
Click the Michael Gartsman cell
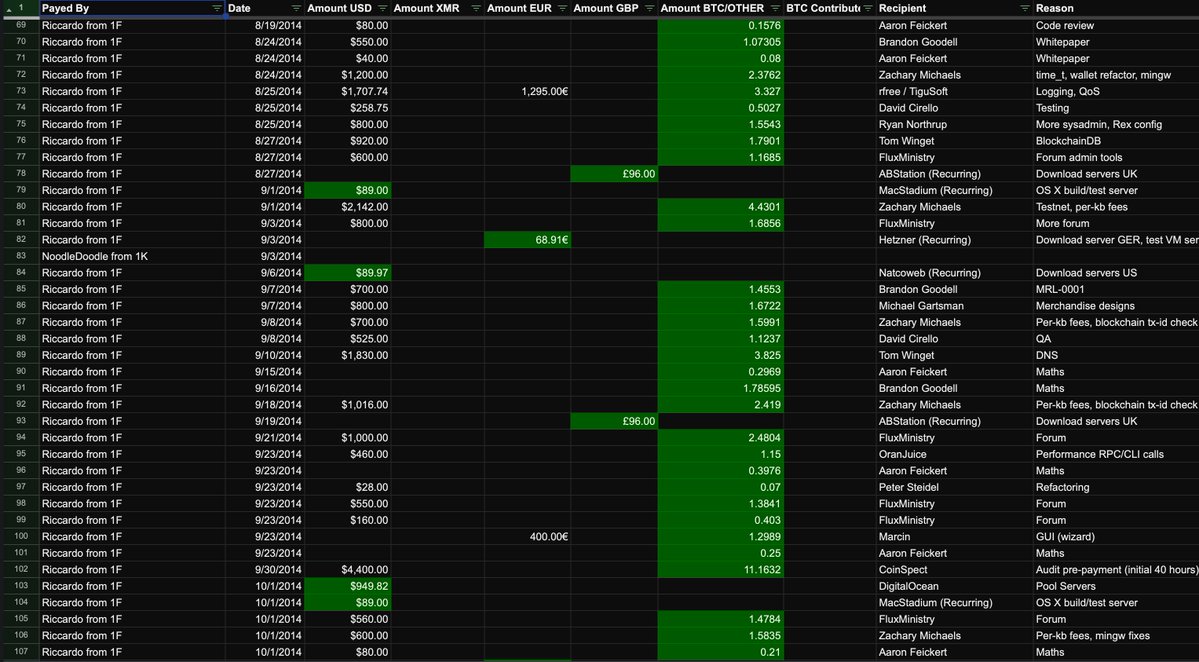click(954, 306)
